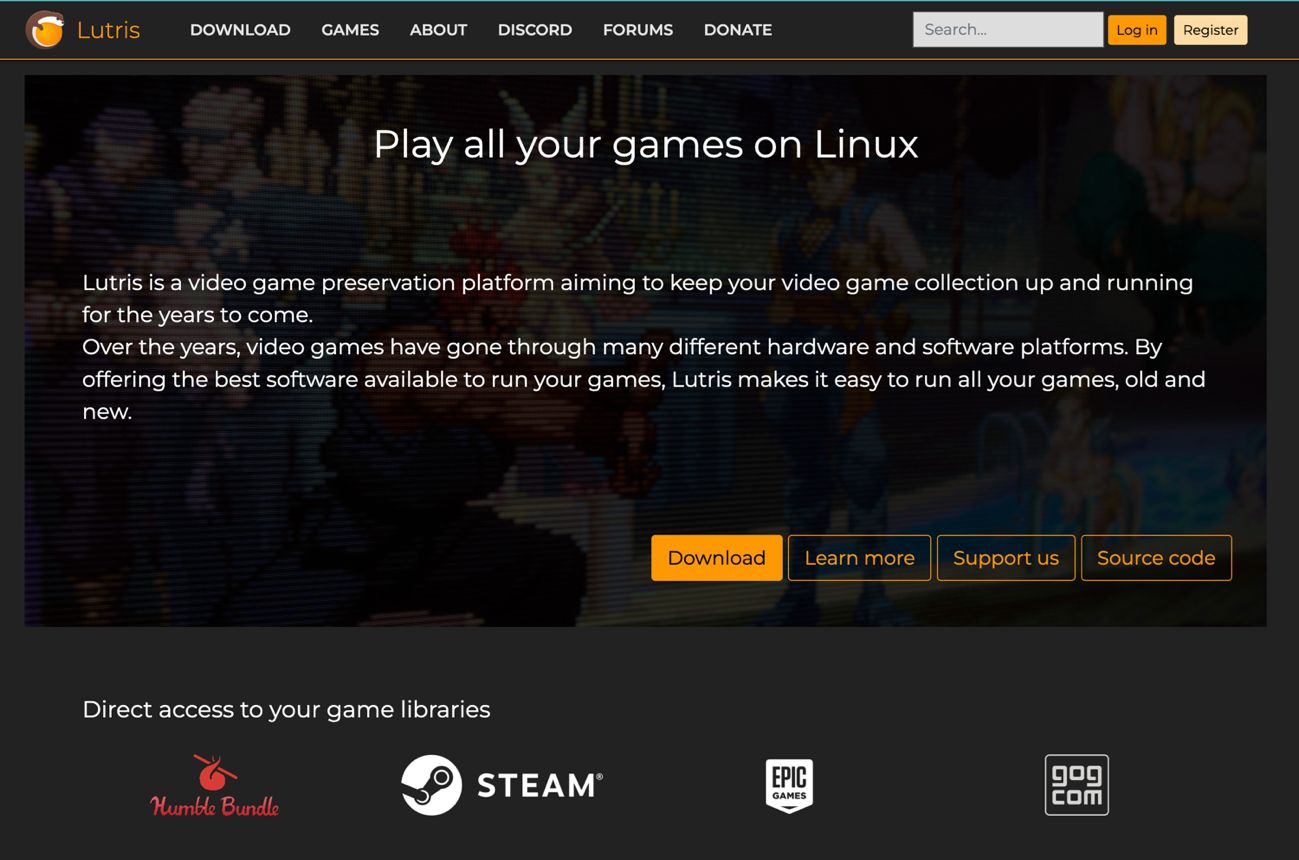Open the GAMES section

coord(350,30)
